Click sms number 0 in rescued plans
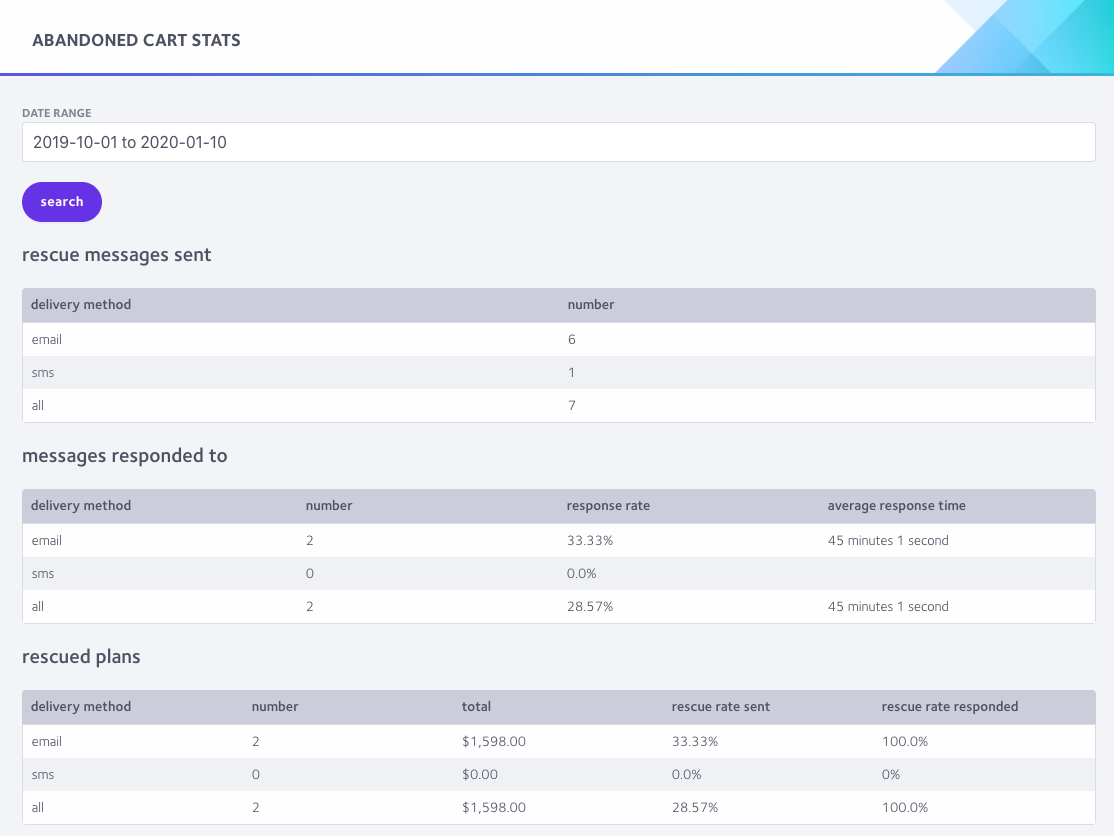Viewport: 1114px width, 836px height. pos(256,774)
